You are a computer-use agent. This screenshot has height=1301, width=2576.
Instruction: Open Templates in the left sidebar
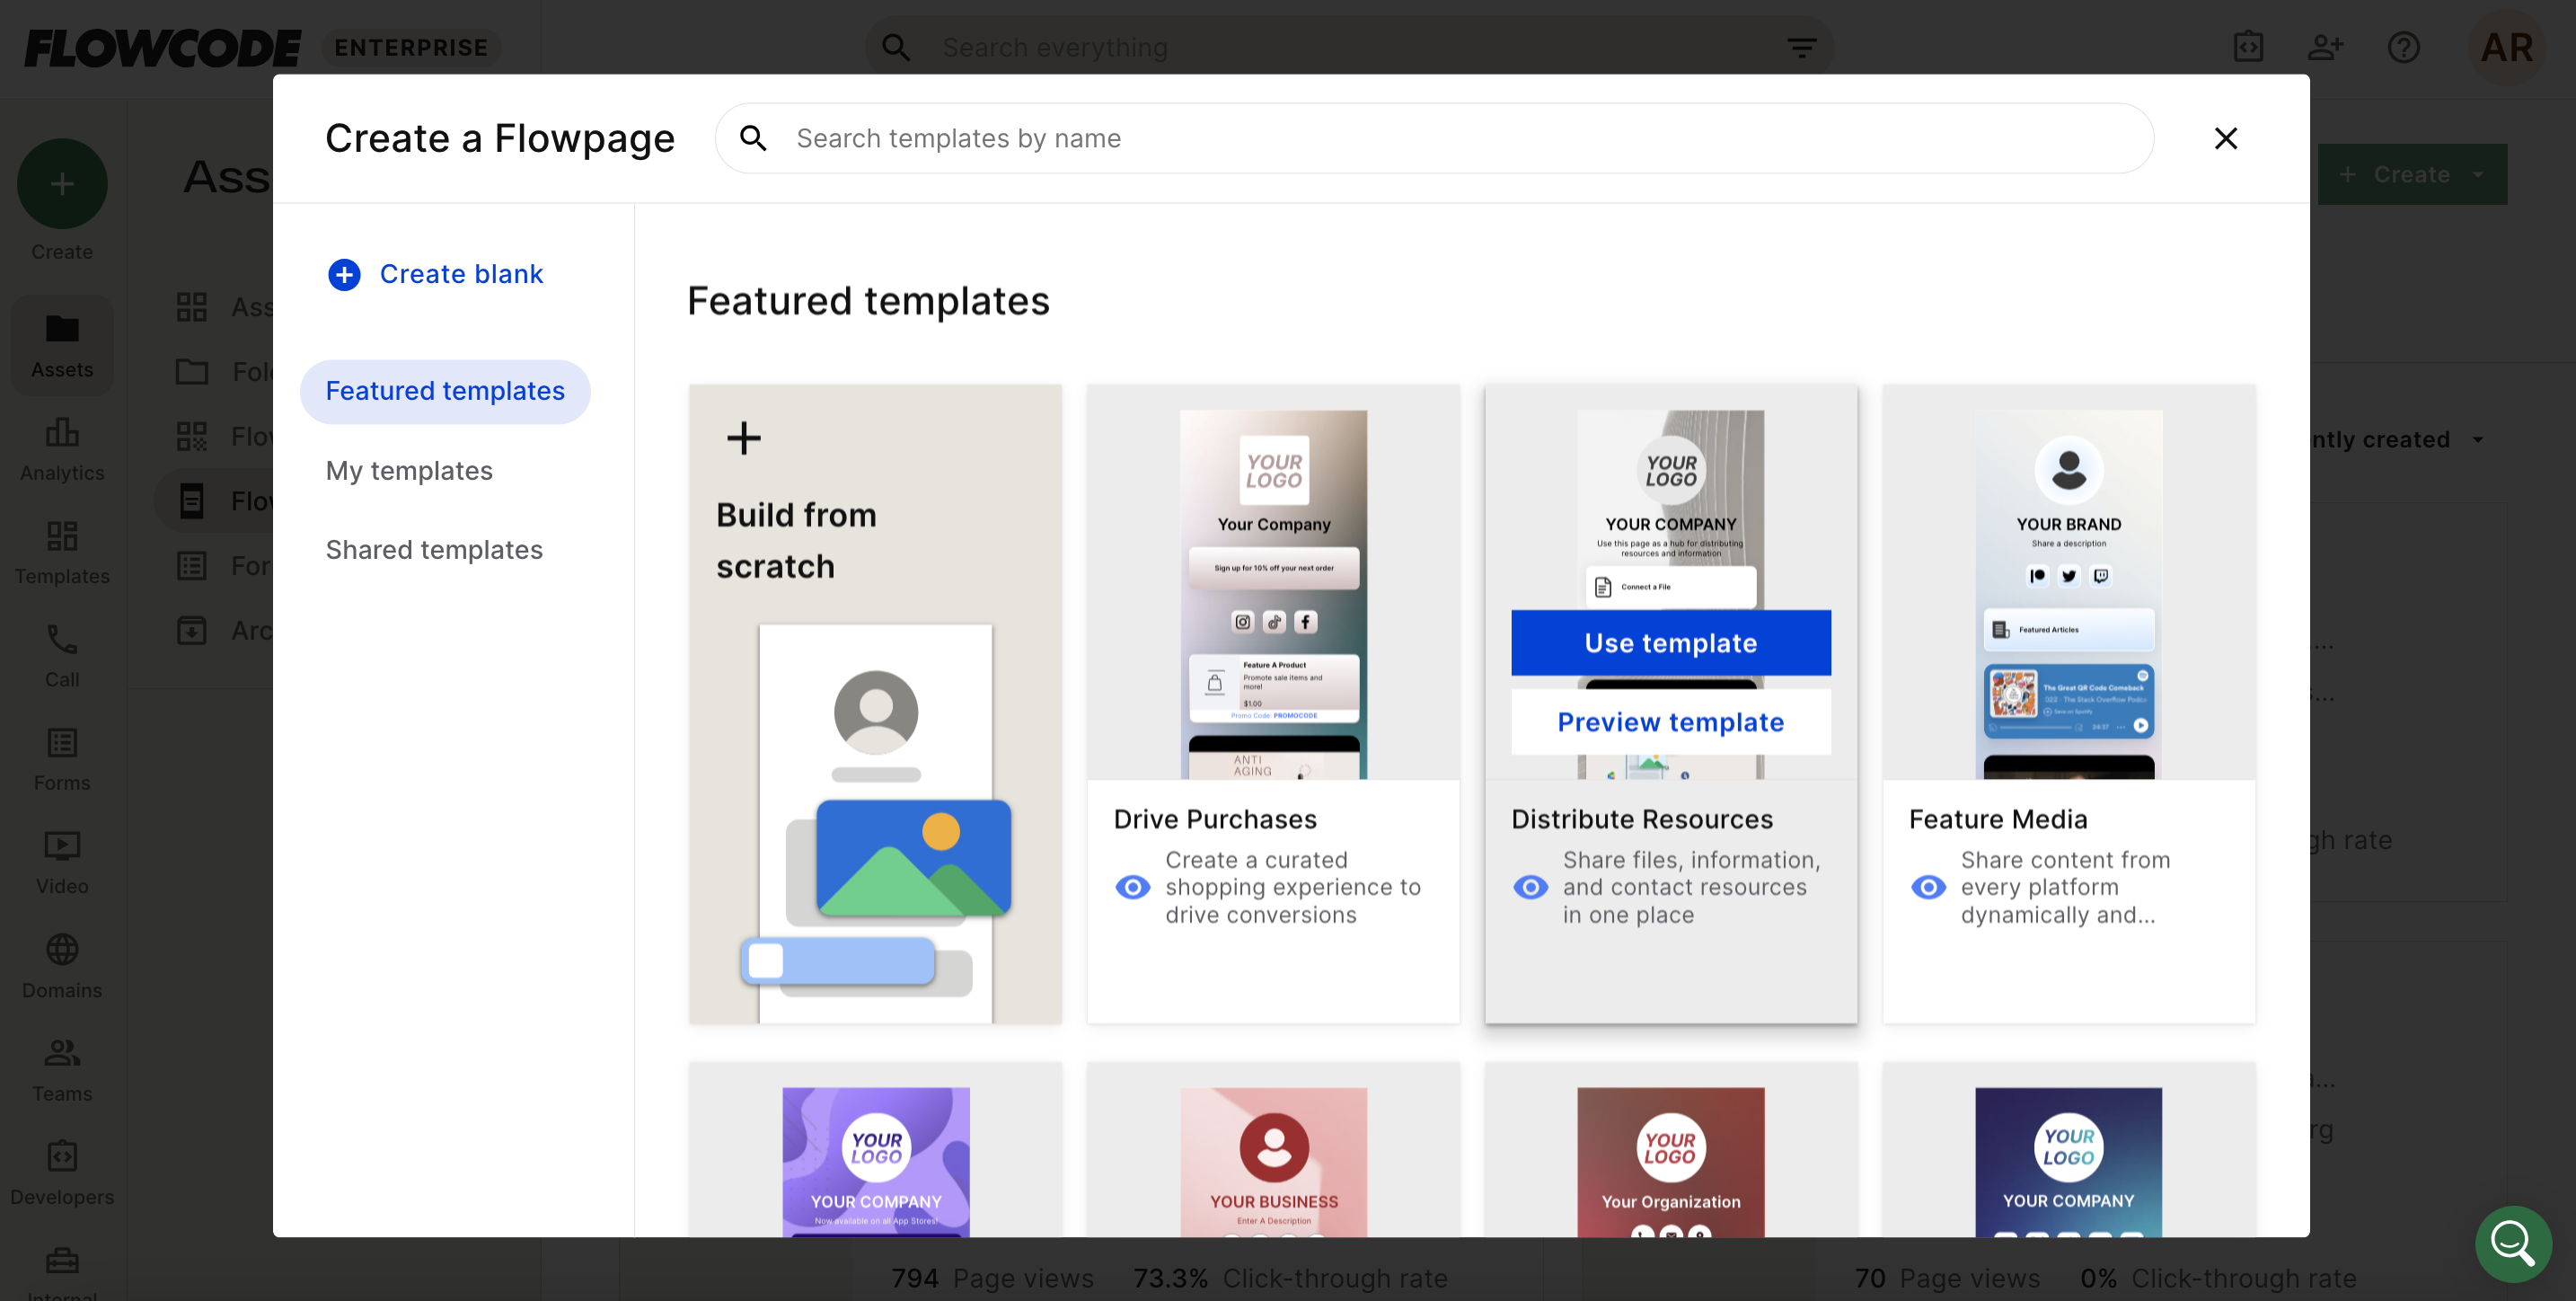click(62, 553)
